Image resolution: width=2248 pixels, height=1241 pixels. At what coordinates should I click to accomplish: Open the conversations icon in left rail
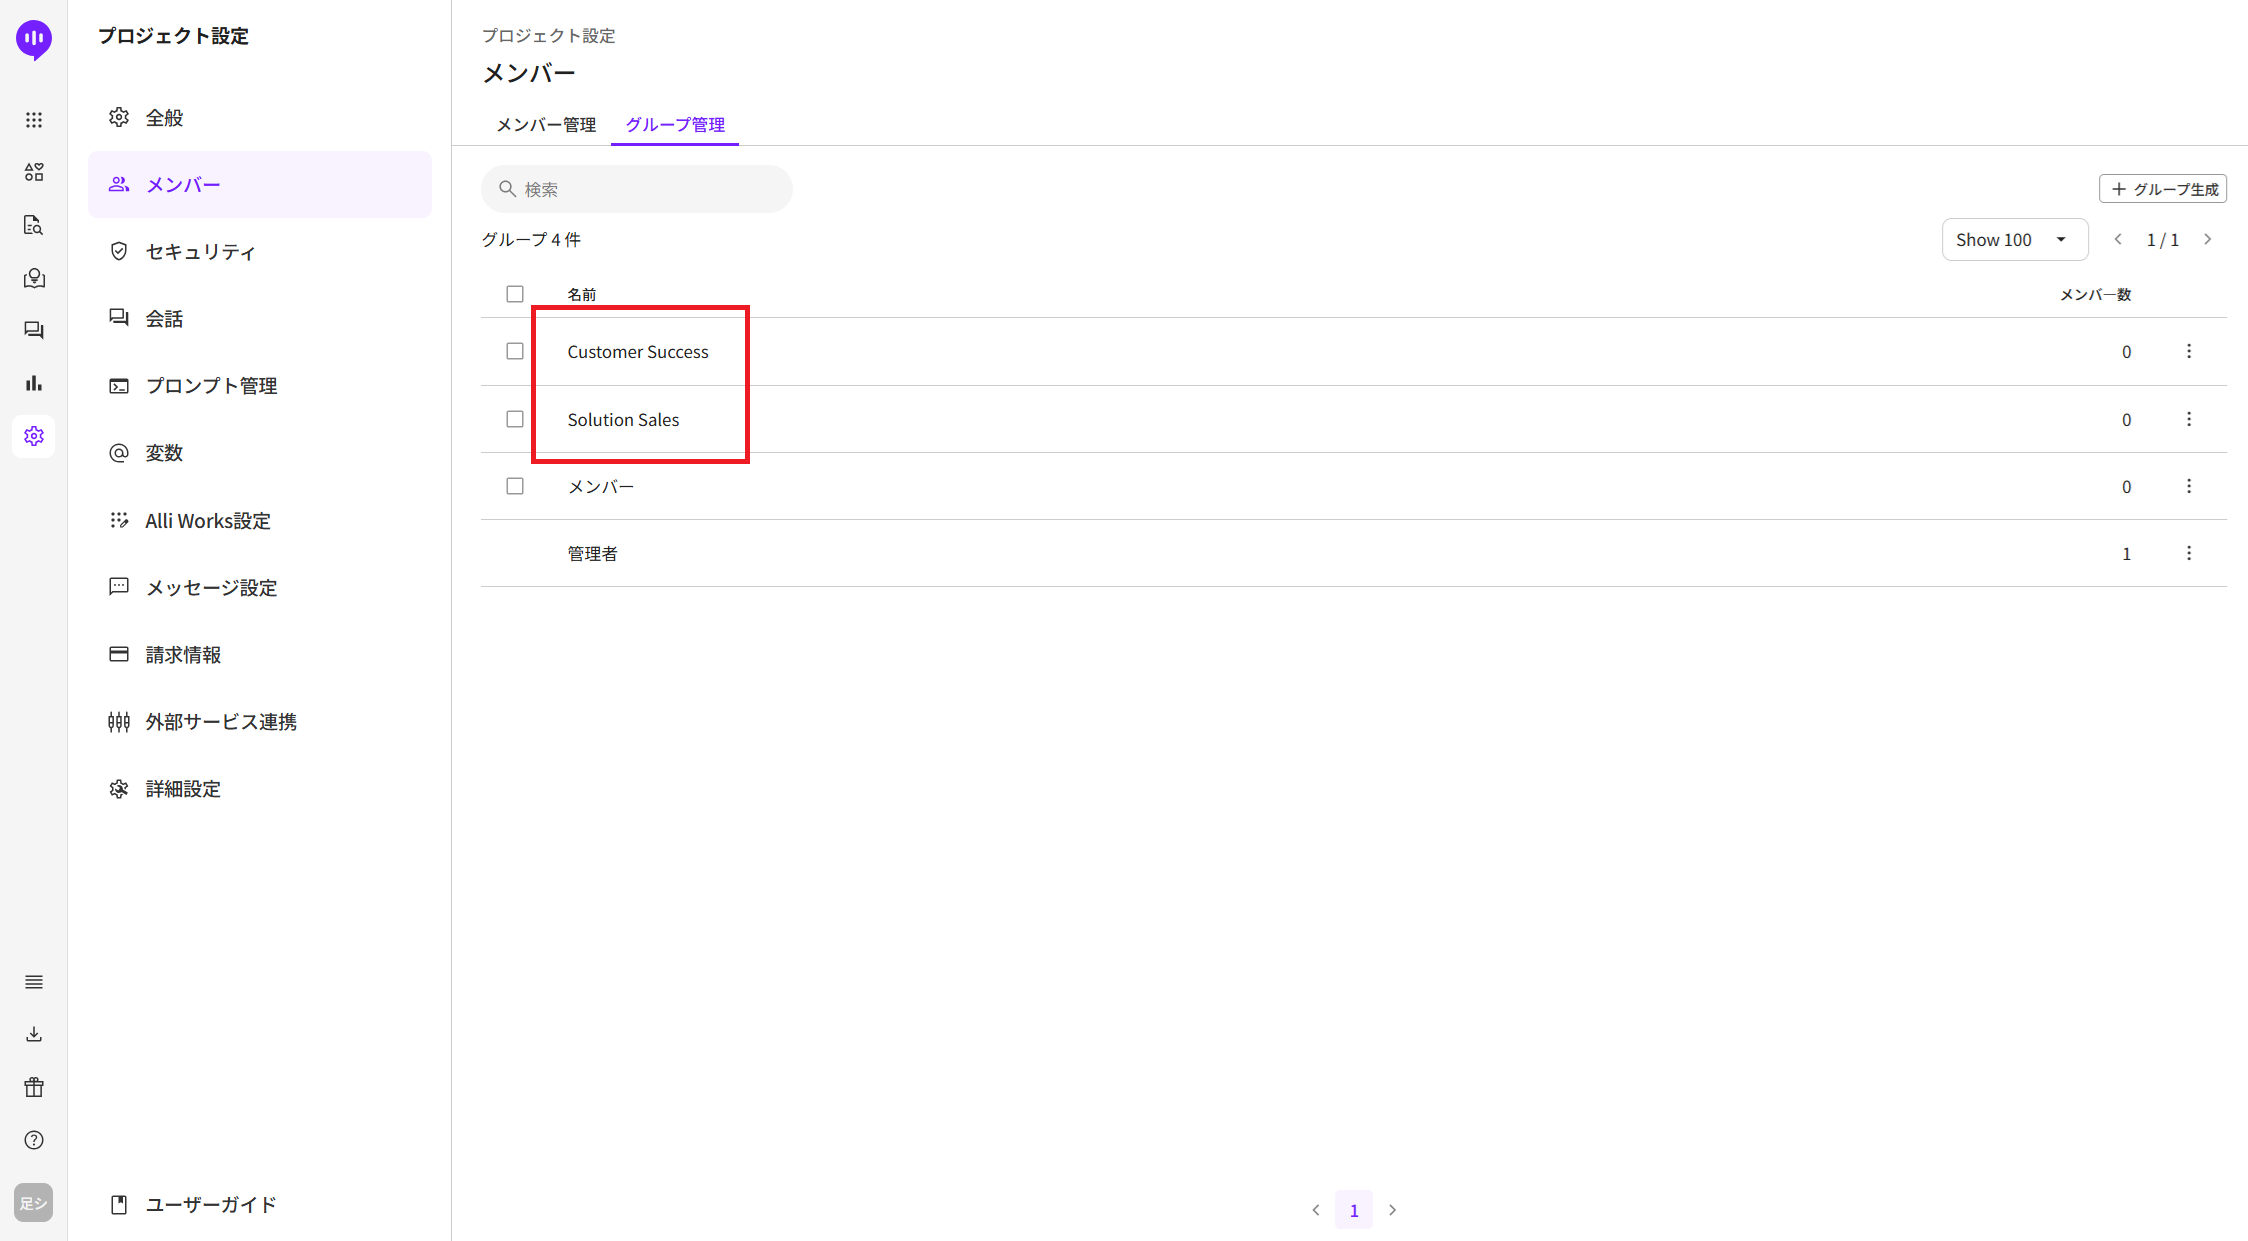34,330
